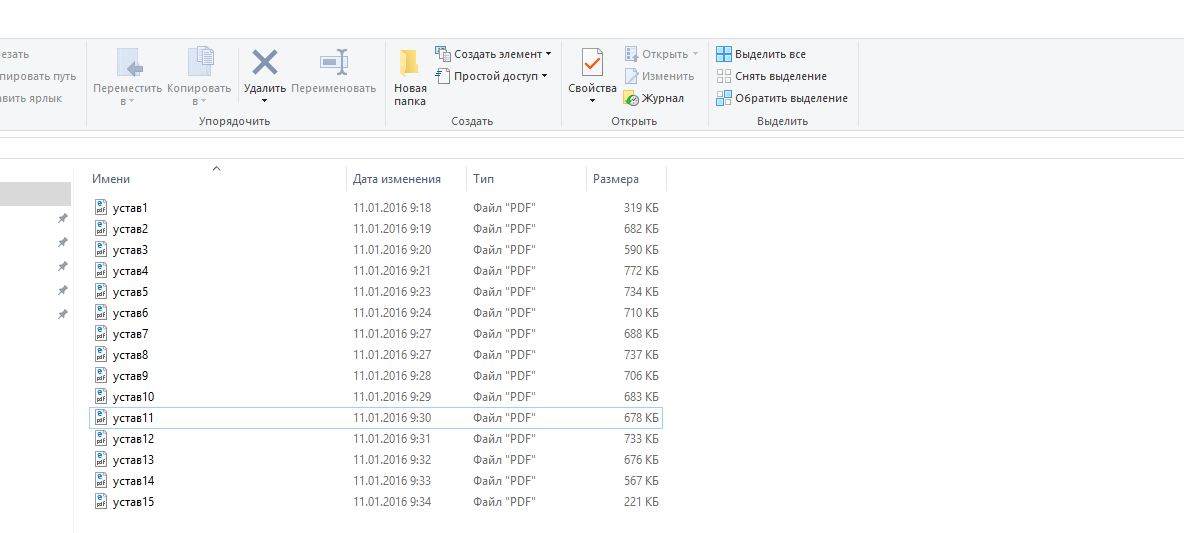Click the Переименовать rename icon
Viewport: 1184px width, 533px height.
(333, 63)
